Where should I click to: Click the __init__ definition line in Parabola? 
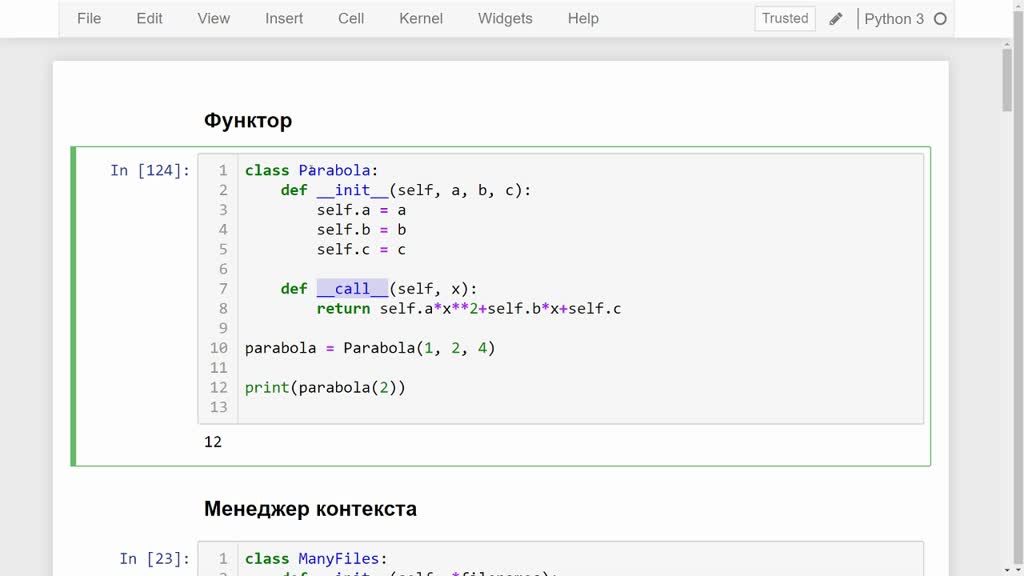[406, 190]
